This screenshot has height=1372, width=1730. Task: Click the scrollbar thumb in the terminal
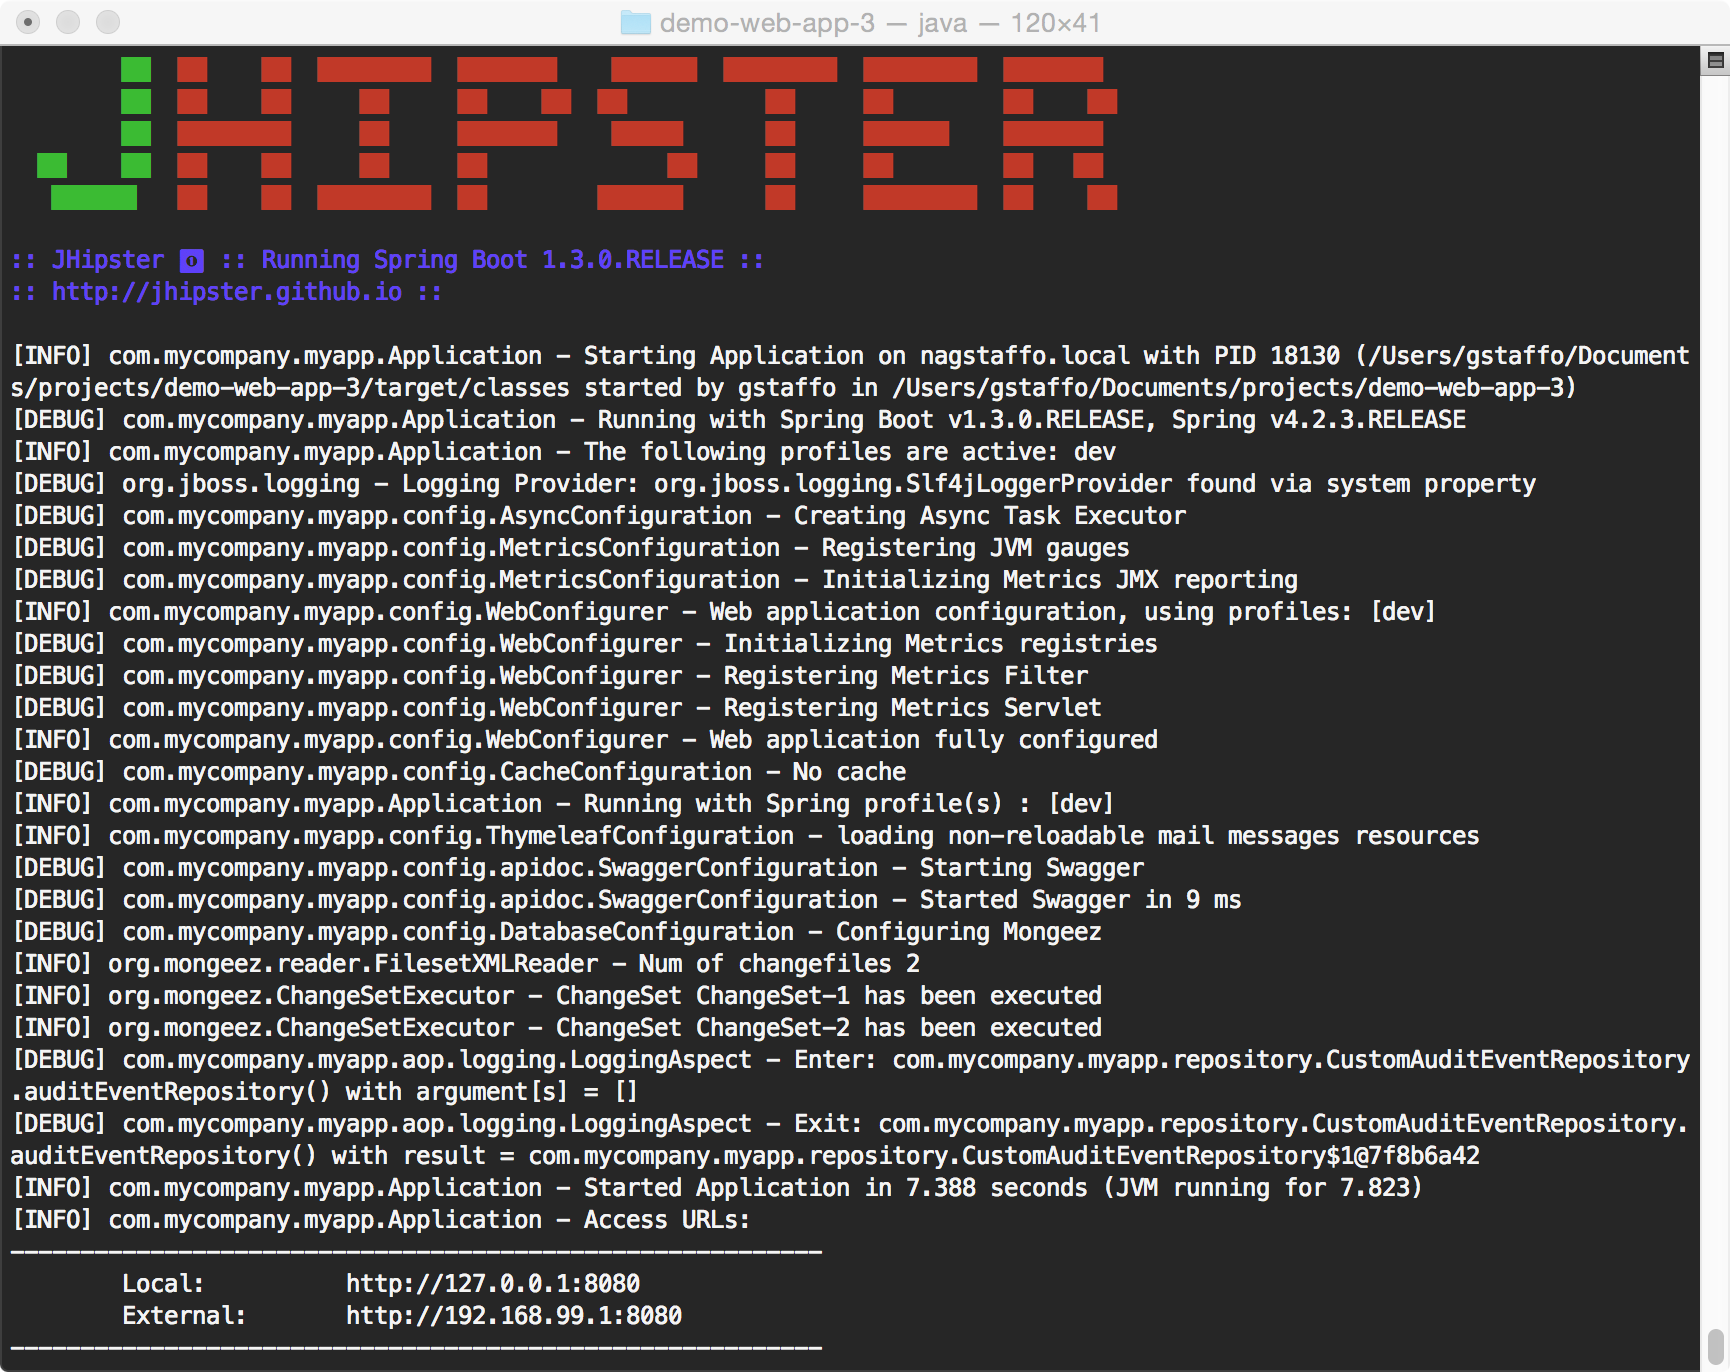pos(1716,1348)
